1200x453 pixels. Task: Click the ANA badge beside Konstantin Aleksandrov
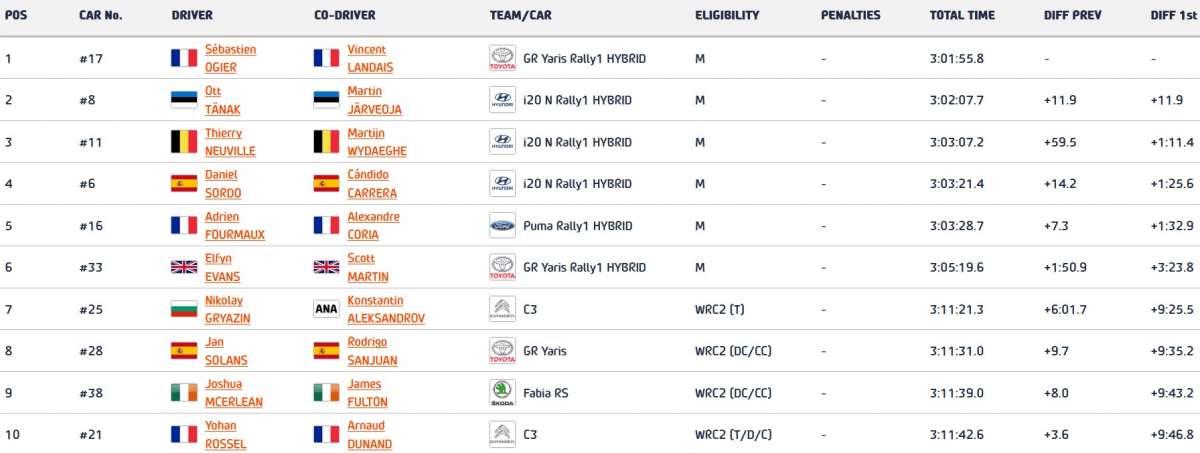[327, 309]
